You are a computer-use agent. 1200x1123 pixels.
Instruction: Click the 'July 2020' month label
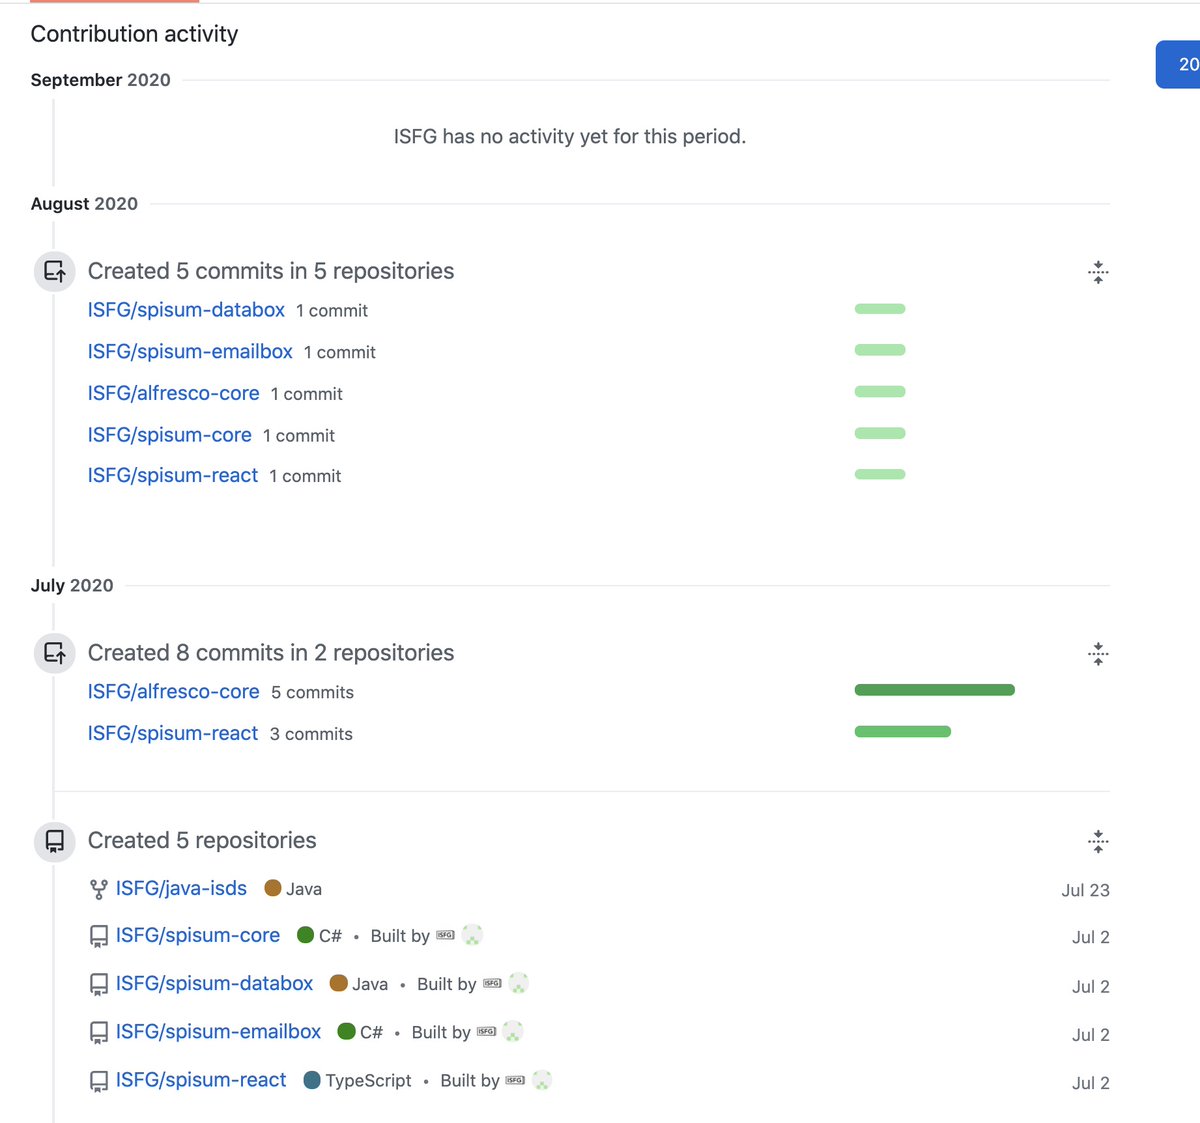coord(72,586)
